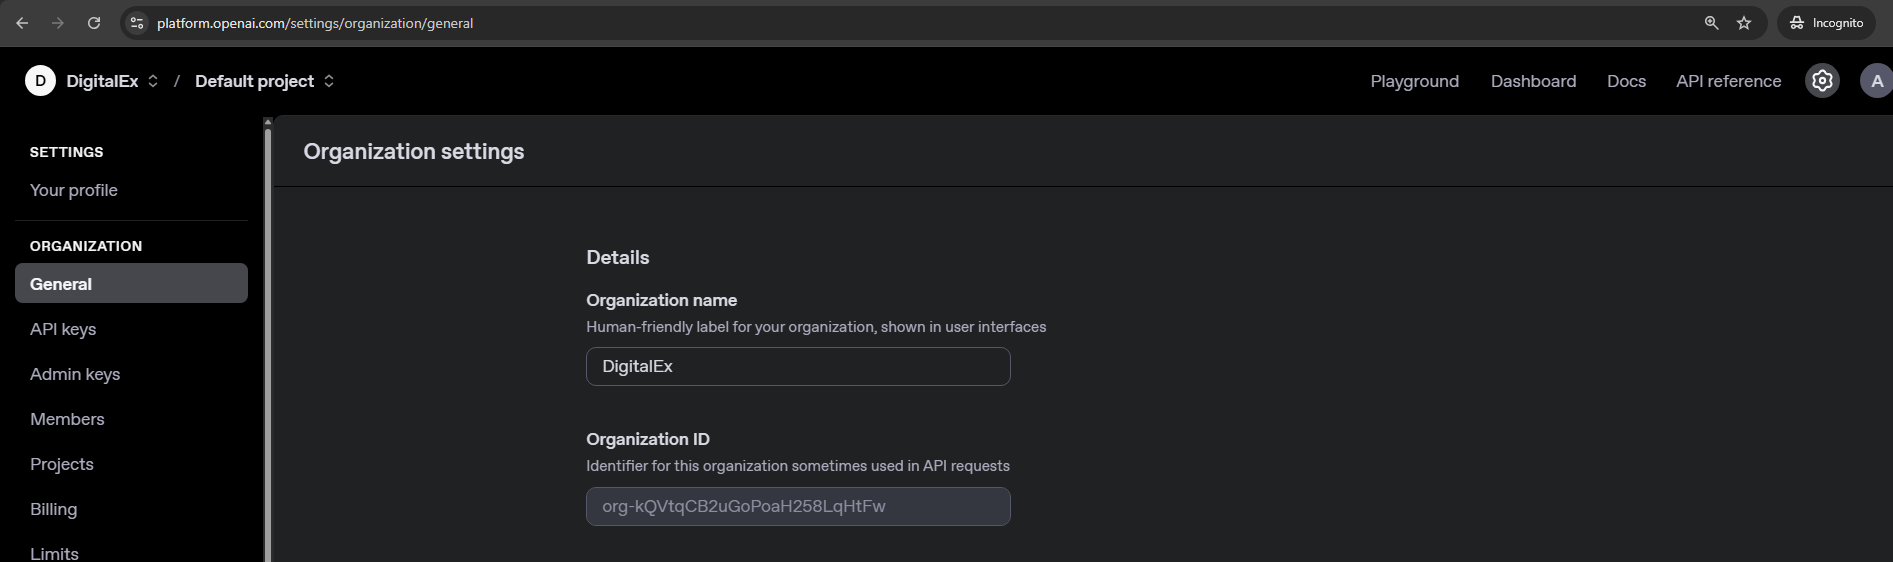Screen dimensions: 1893x562
Task: Expand the Default project selector
Action: [x=329, y=81]
